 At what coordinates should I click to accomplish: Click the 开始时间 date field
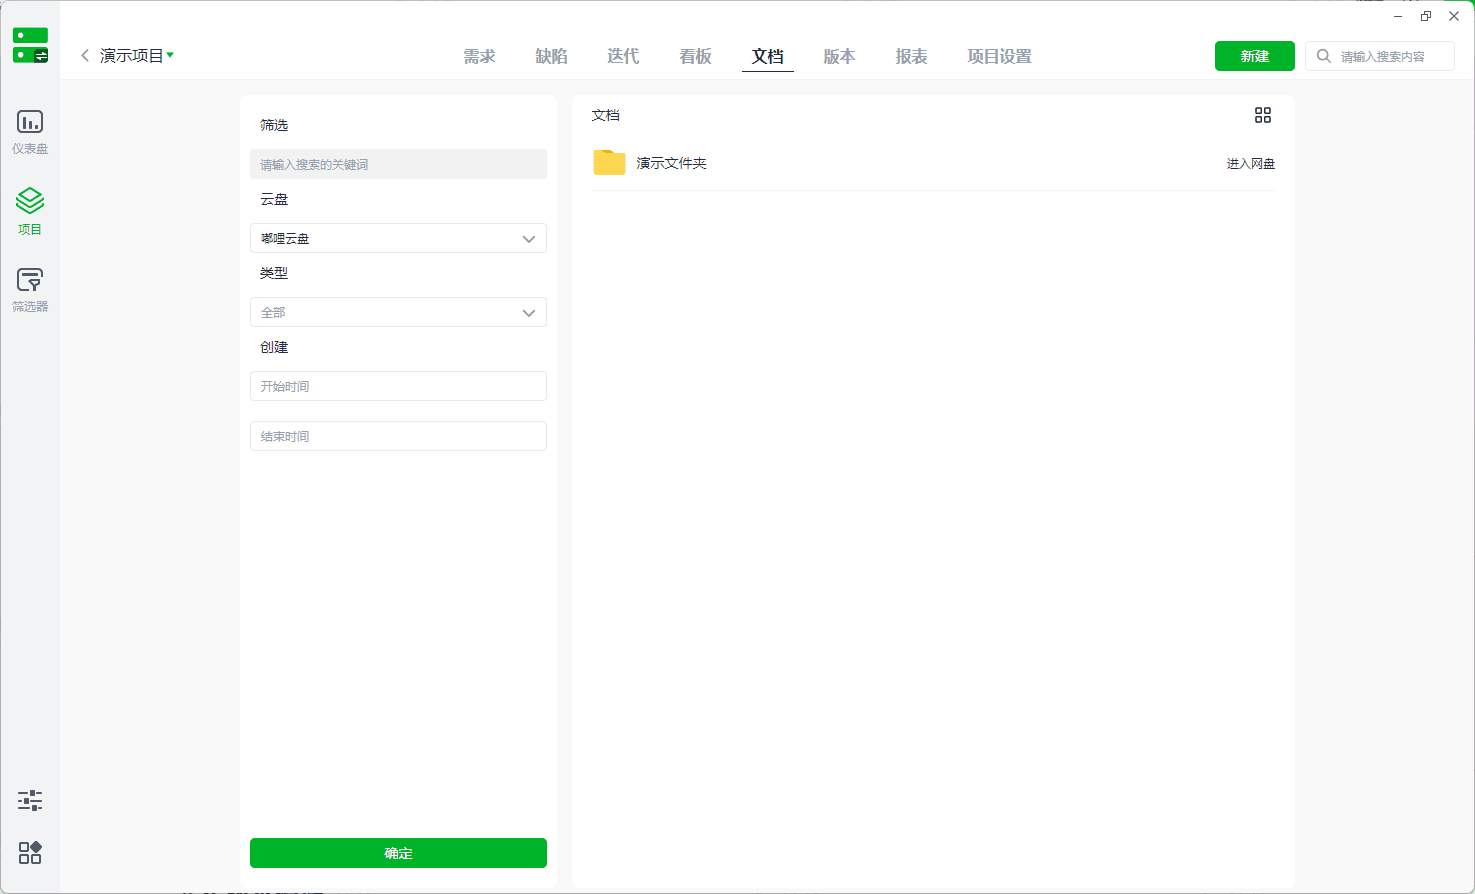(x=398, y=386)
